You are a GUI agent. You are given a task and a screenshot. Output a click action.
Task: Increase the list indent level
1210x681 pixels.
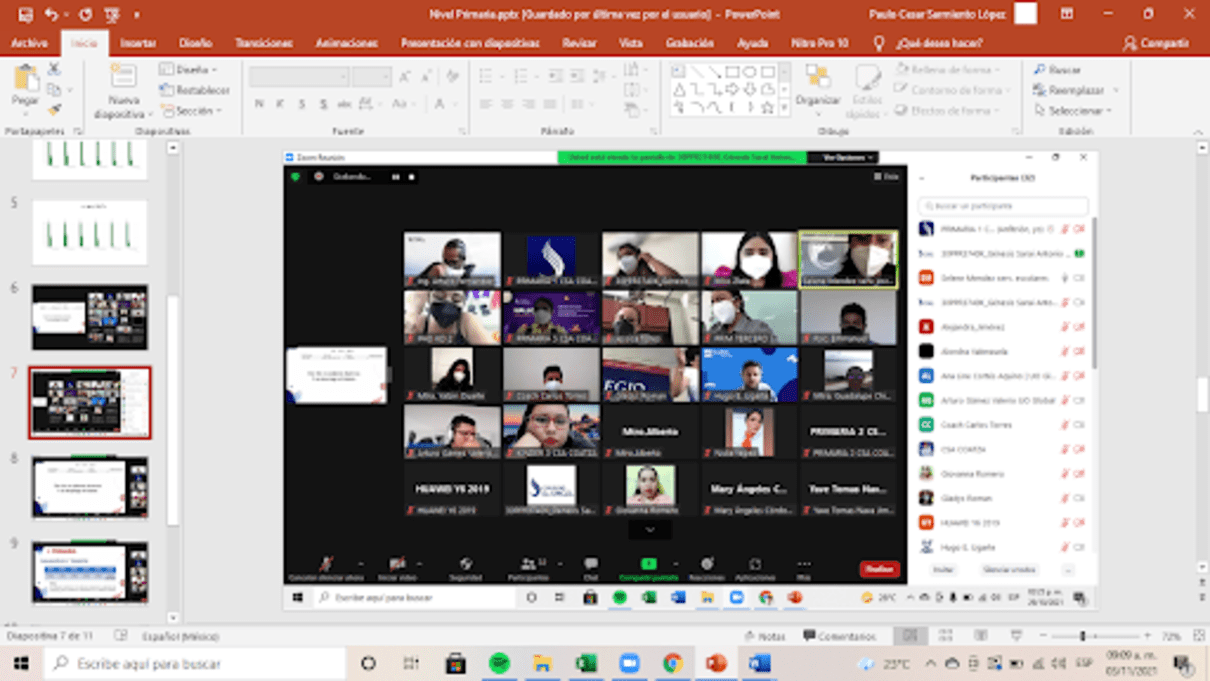point(577,77)
